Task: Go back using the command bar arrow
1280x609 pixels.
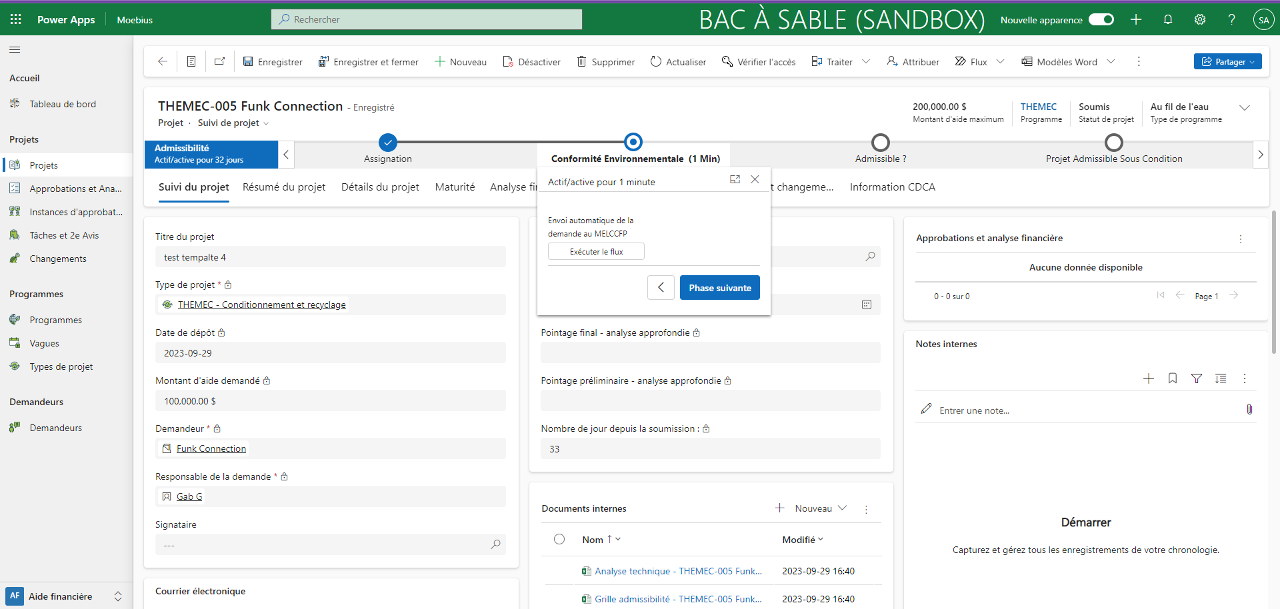Action: click(162, 62)
